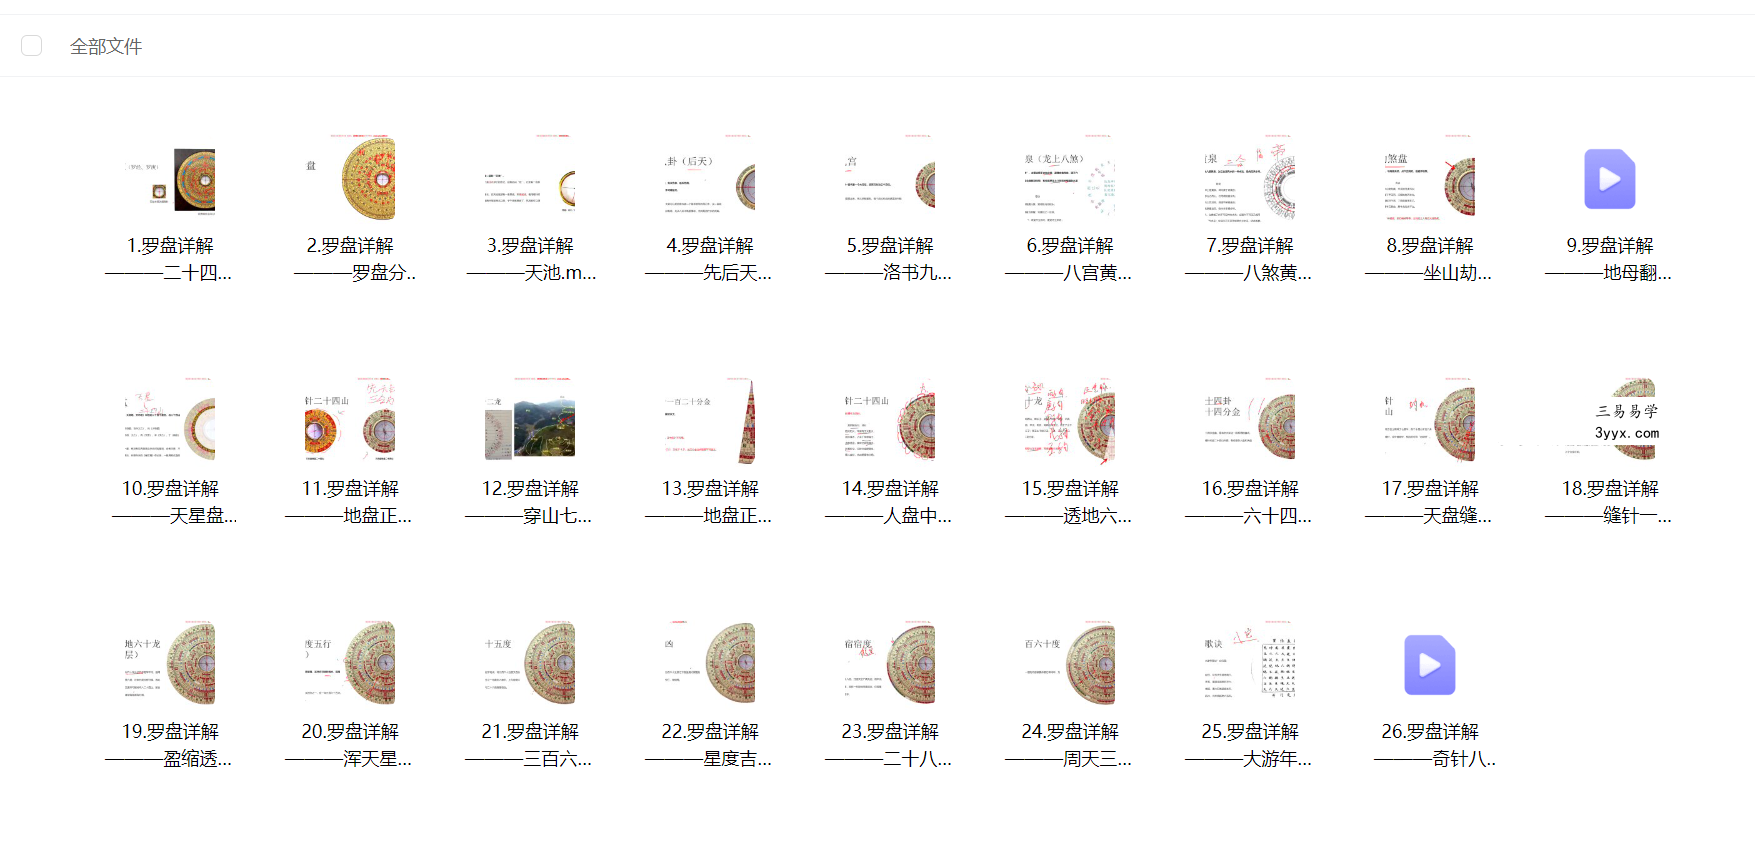
Task: Select file name 18.罗盘详解——缝针一...
Action: point(1610,502)
